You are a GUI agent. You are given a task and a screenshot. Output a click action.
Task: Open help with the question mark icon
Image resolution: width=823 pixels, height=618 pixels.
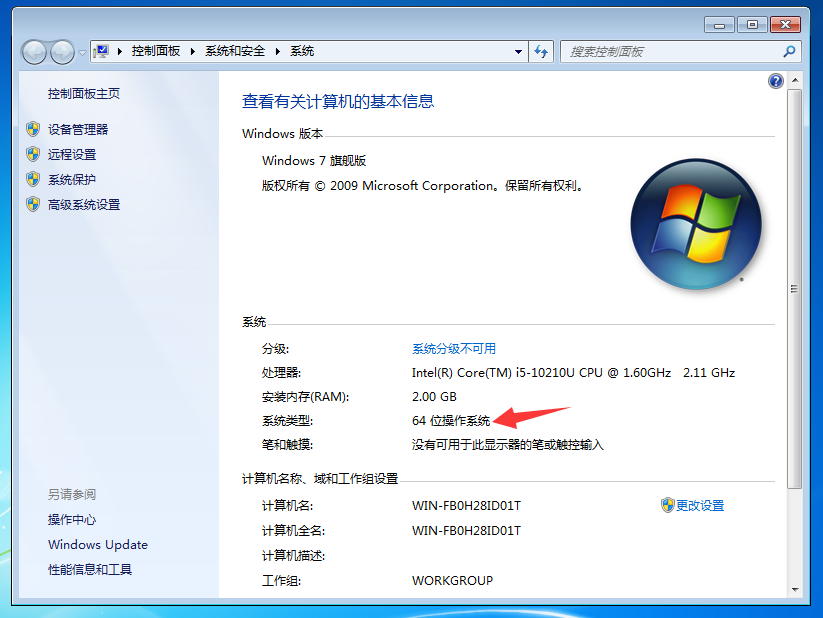point(776,81)
